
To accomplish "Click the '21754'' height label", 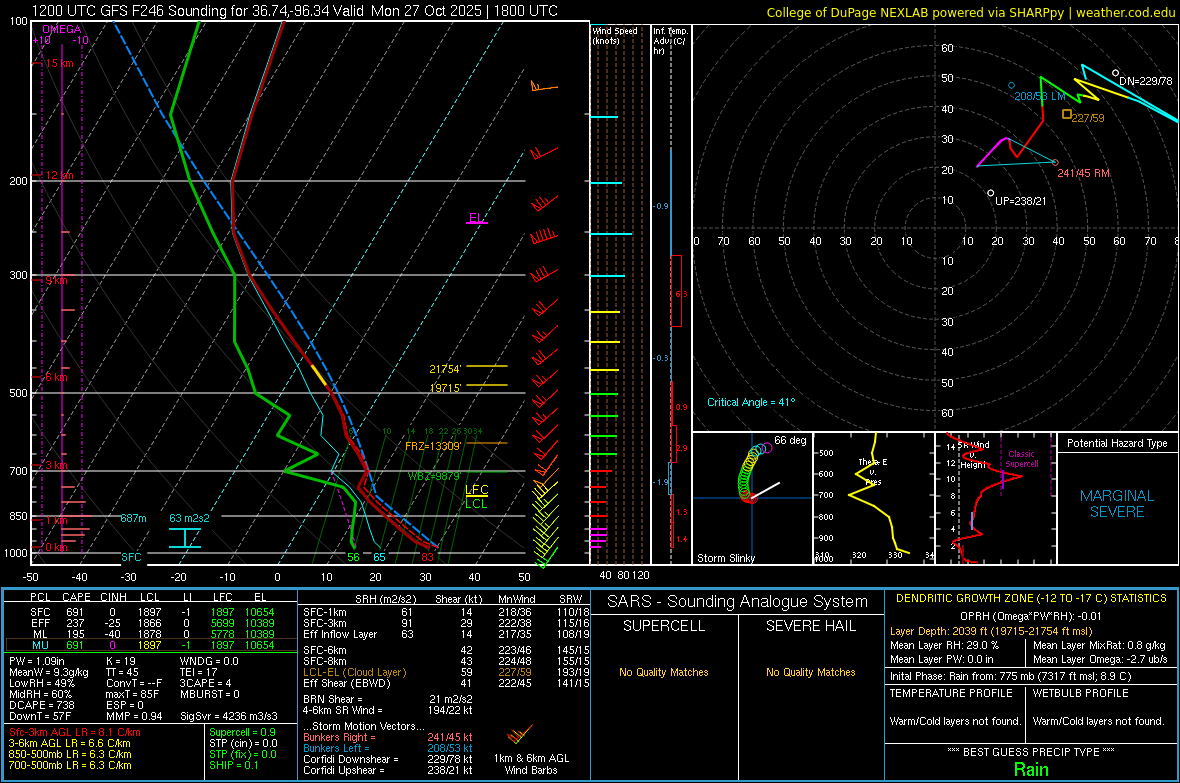I will tap(445, 369).
